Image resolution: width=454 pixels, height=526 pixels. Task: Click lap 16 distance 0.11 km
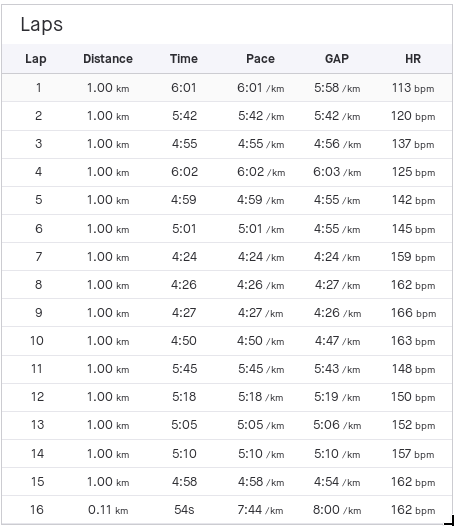108,510
